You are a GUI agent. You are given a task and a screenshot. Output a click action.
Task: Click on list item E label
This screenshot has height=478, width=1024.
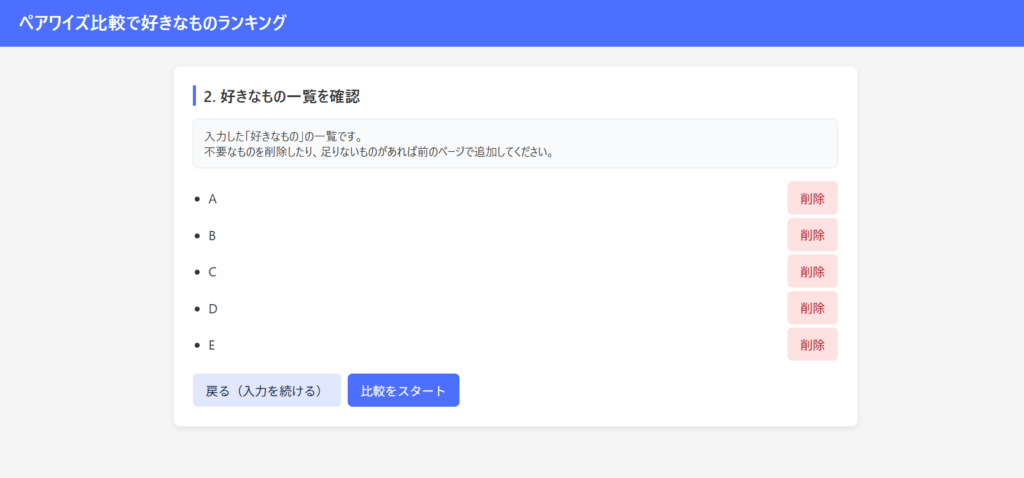coord(212,345)
